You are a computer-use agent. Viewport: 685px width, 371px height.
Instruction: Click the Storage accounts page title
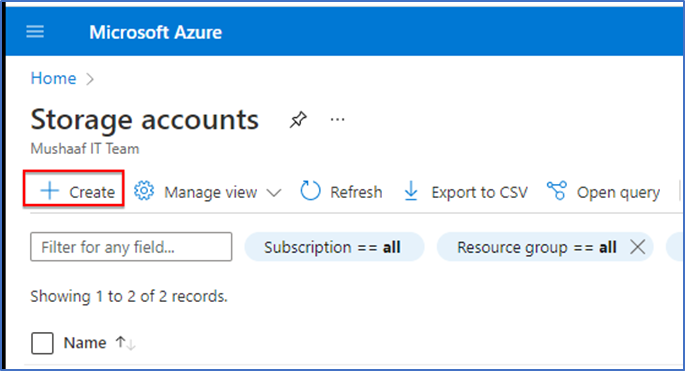[x=145, y=119]
